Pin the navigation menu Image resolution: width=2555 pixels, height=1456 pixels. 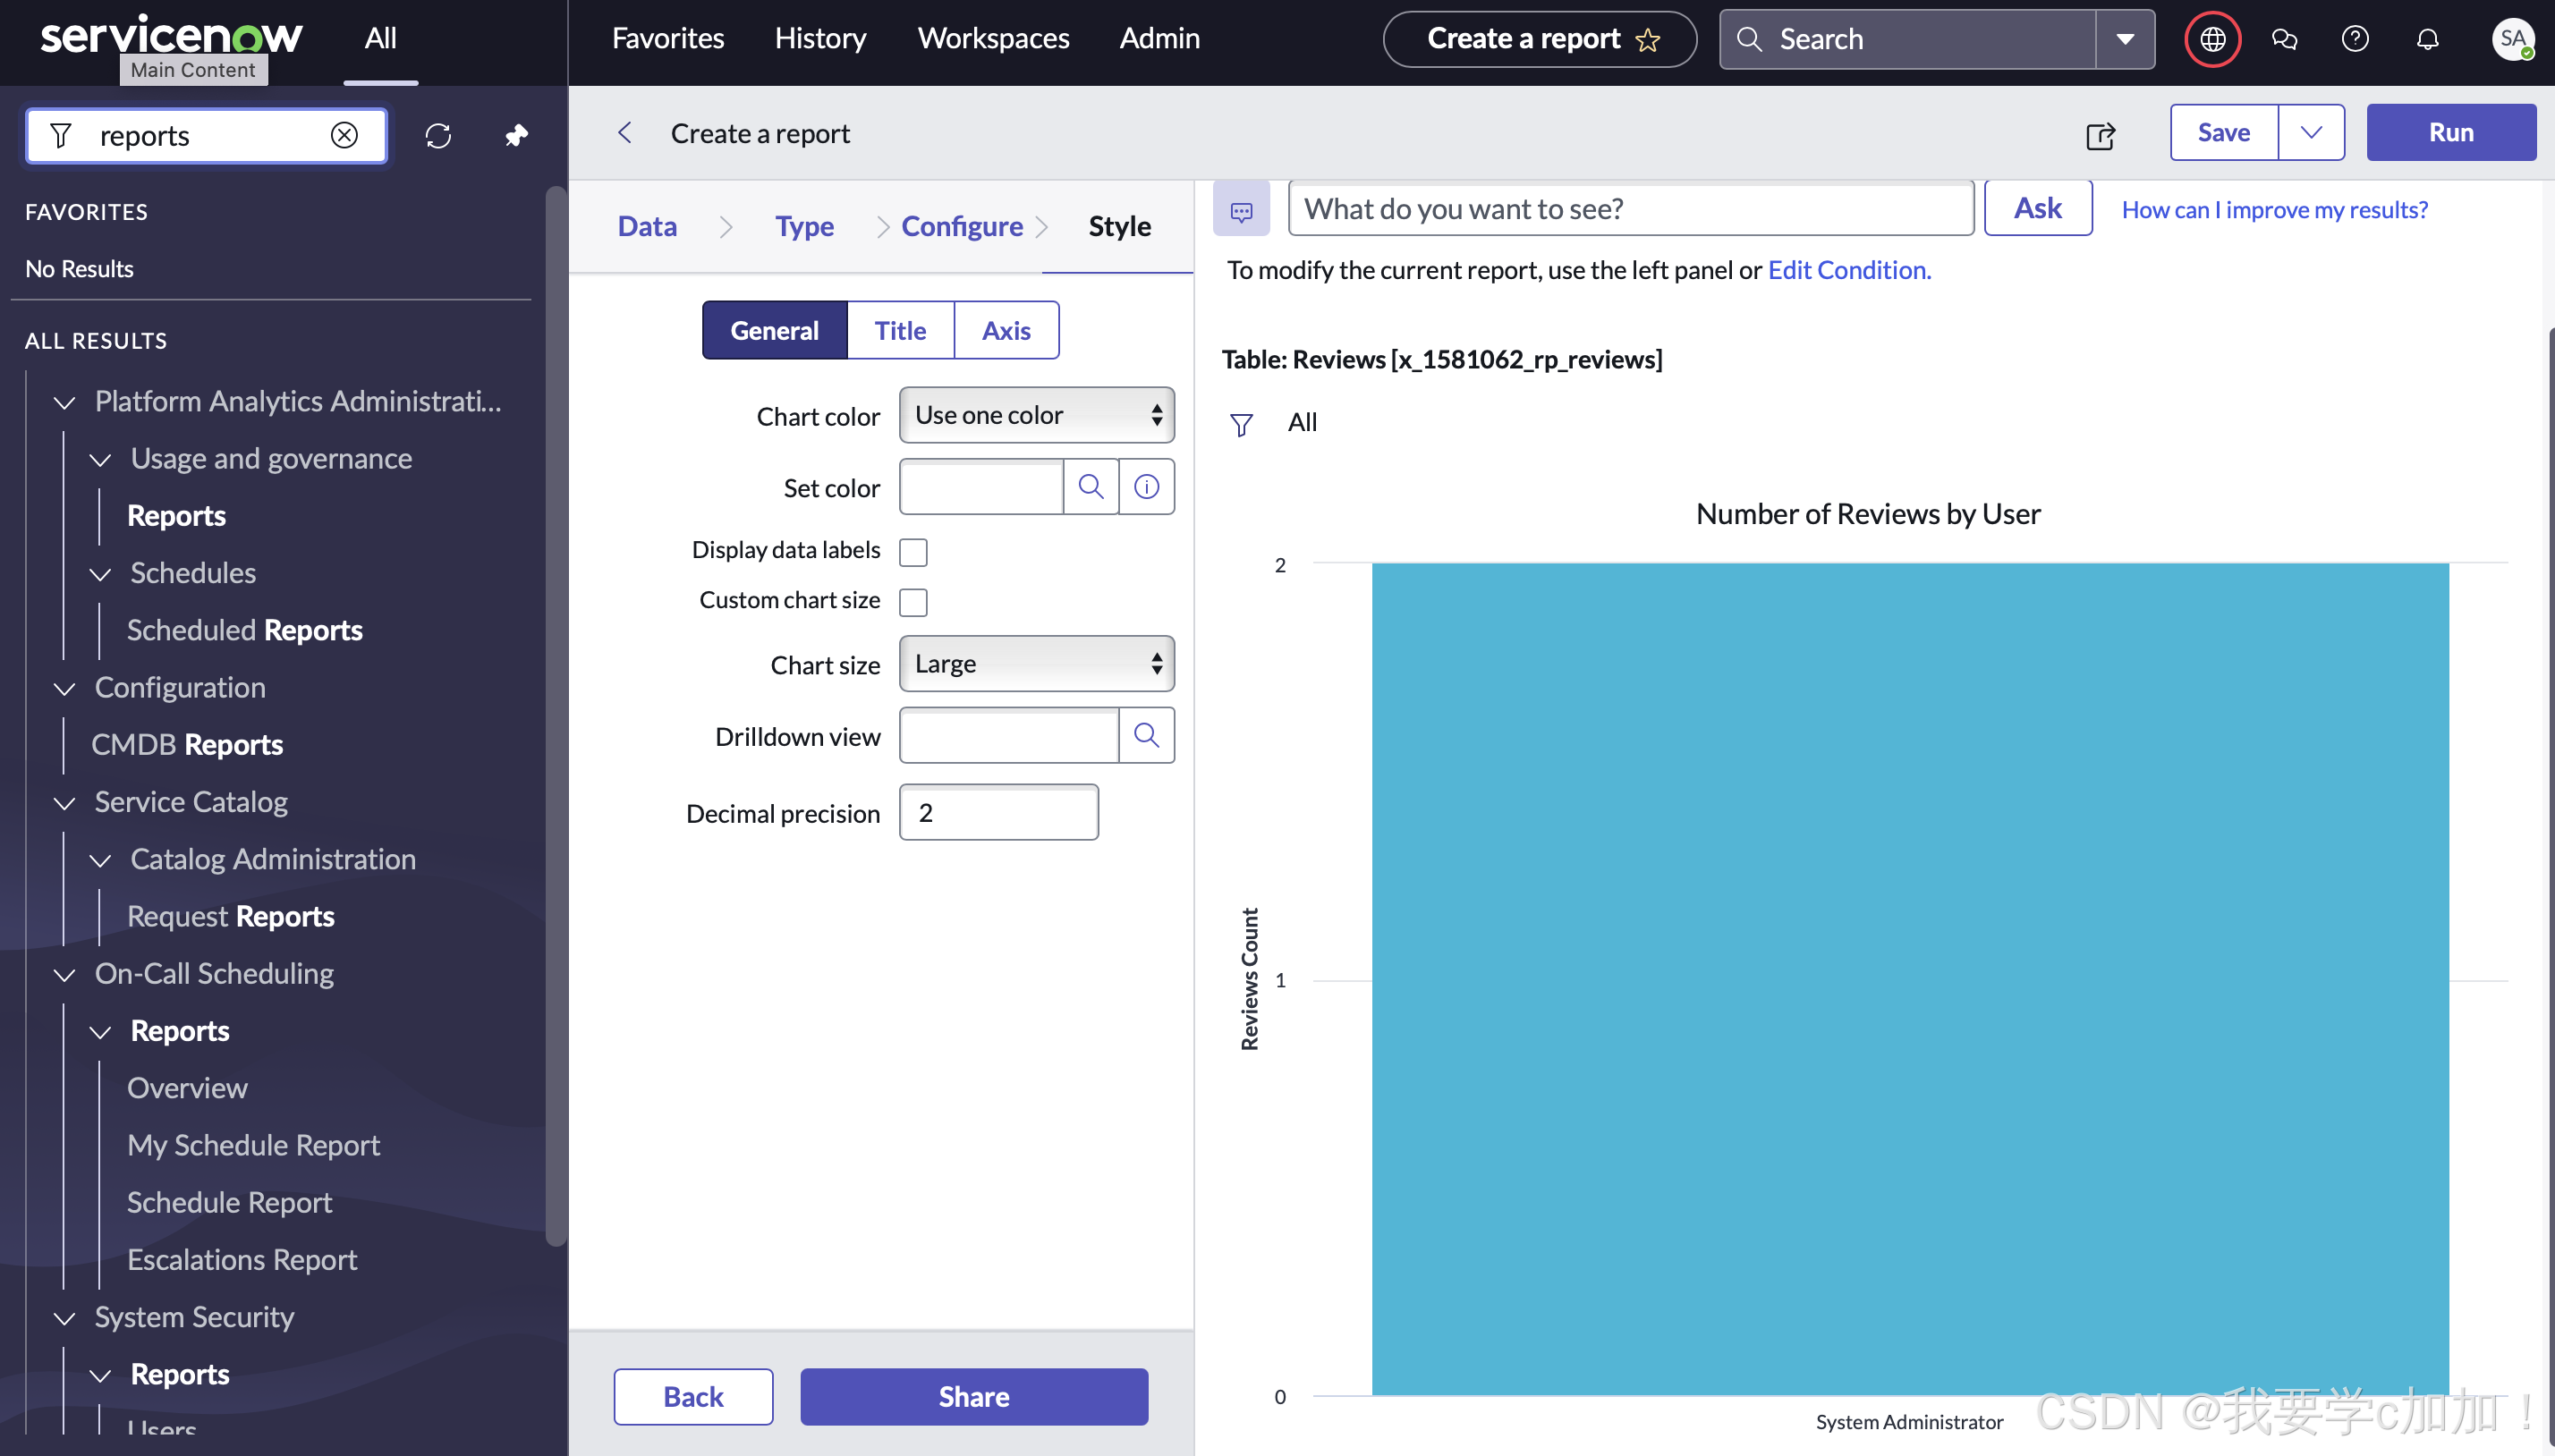(x=516, y=135)
